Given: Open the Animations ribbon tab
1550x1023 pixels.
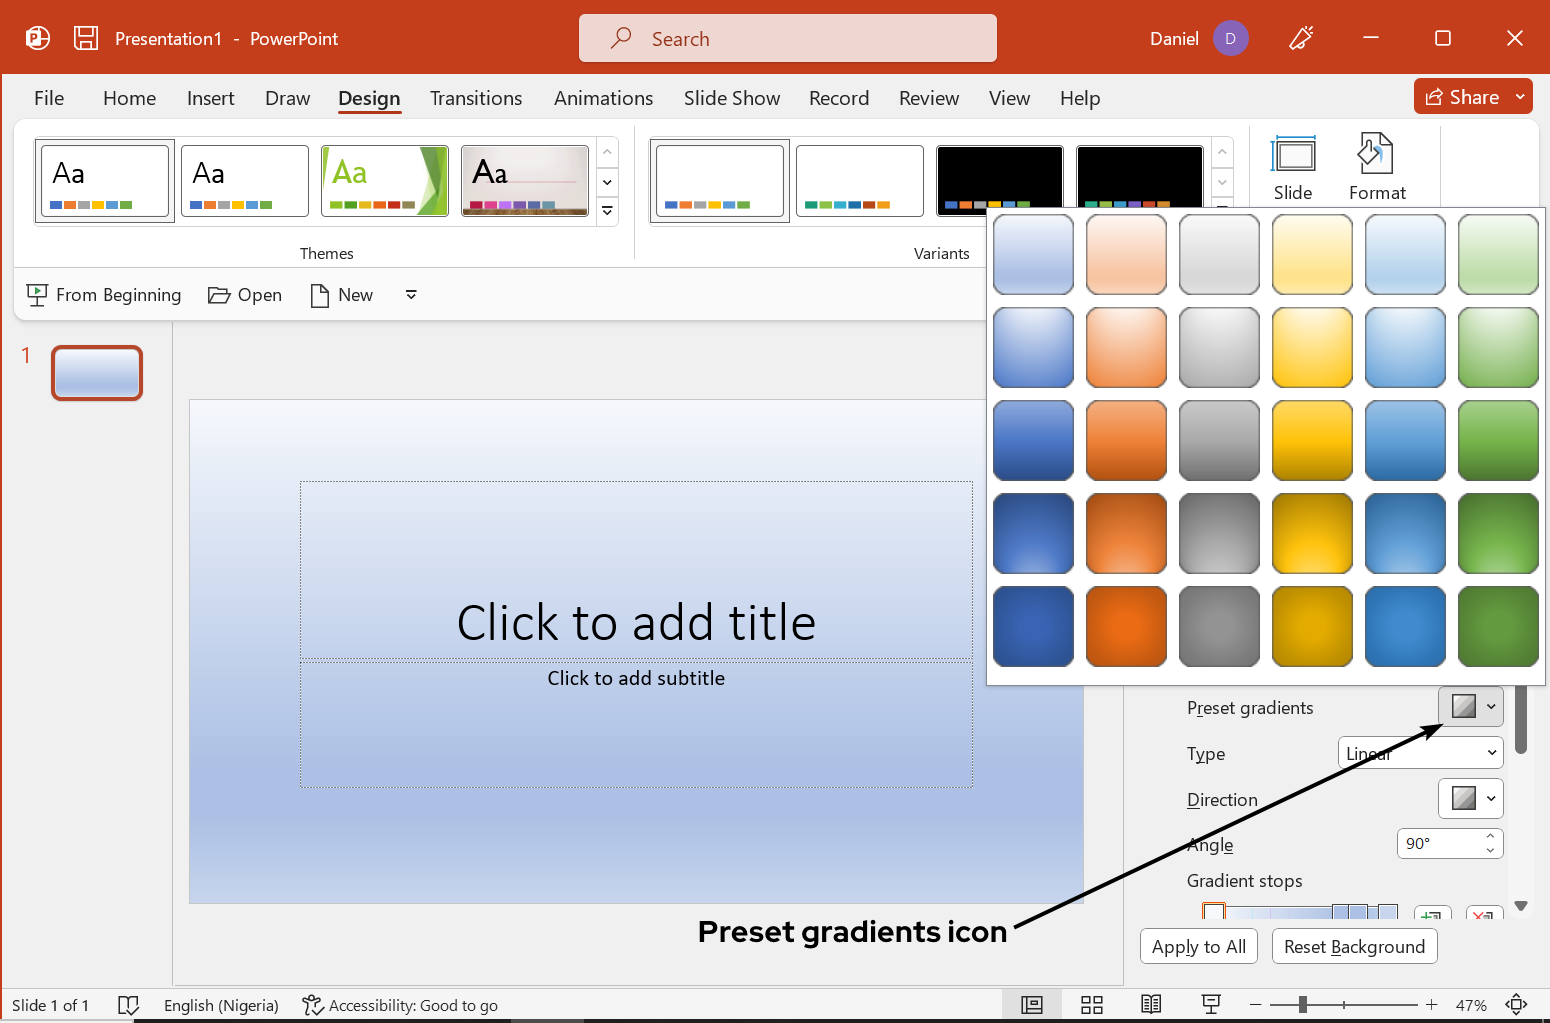Looking at the screenshot, I should [603, 98].
